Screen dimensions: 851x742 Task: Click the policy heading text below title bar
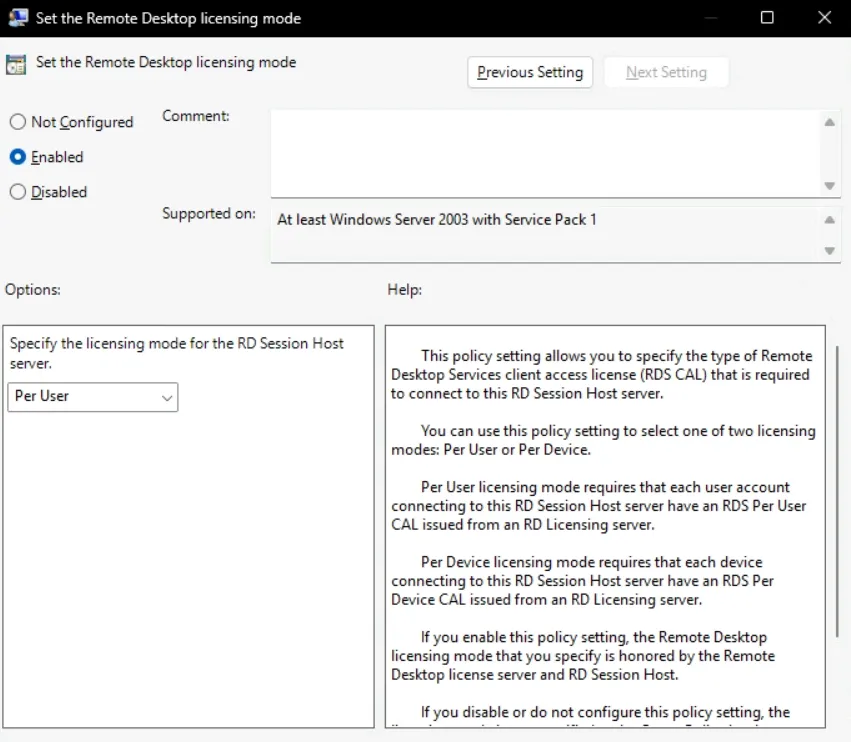pyautogui.click(x=166, y=62)
